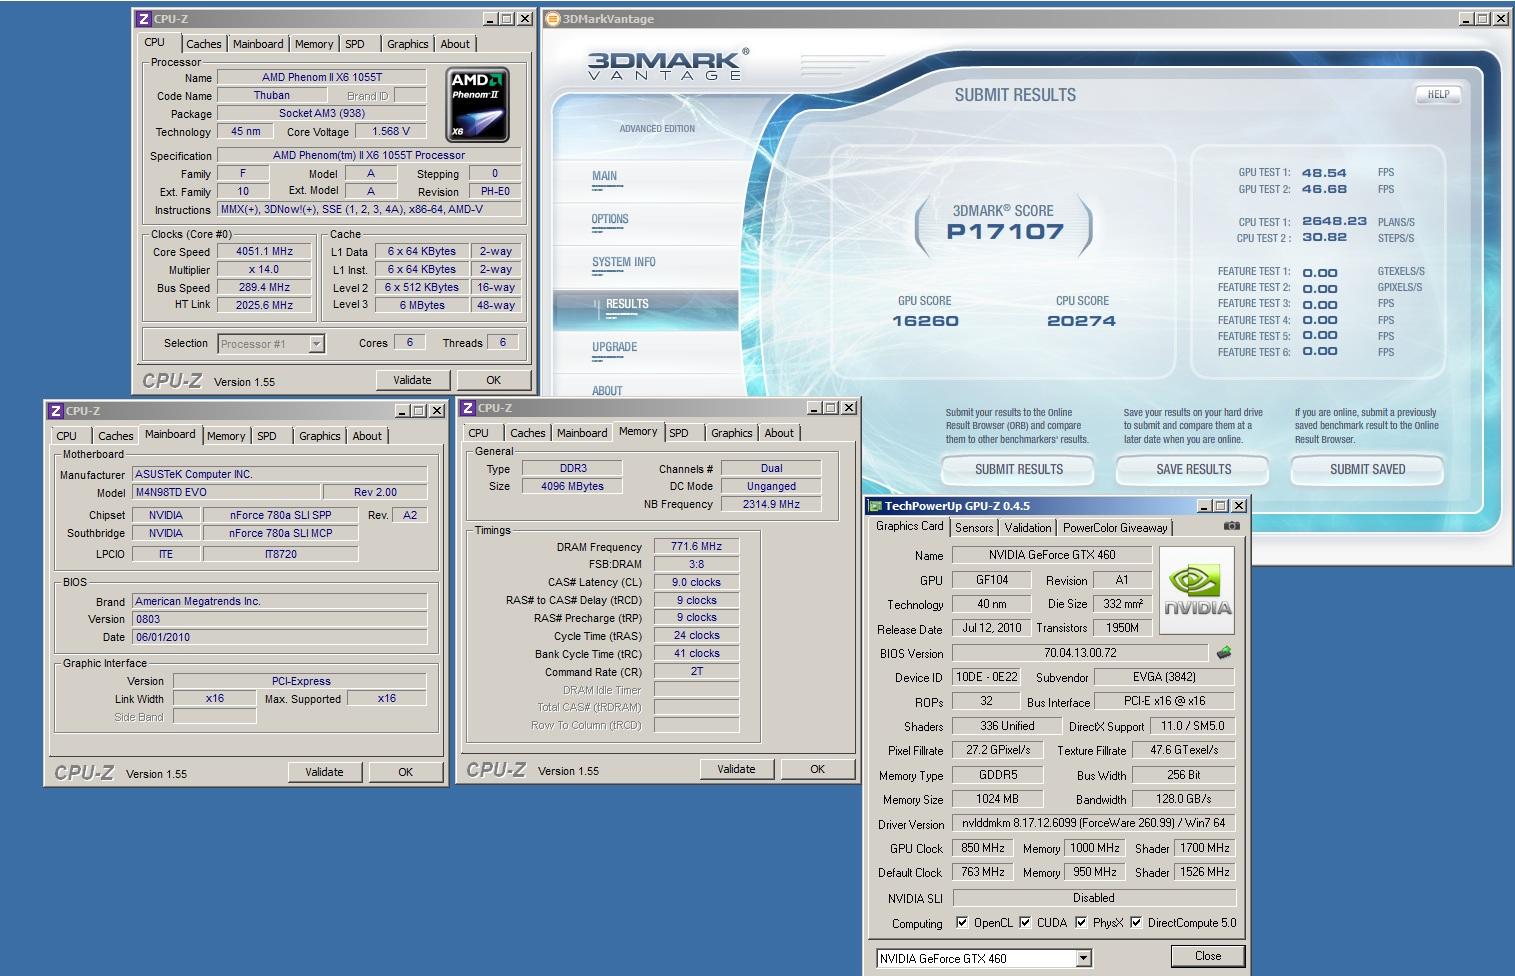Toggle the DirectCompute 5.0 checkbox
1515x976 pixels.
1136,923
